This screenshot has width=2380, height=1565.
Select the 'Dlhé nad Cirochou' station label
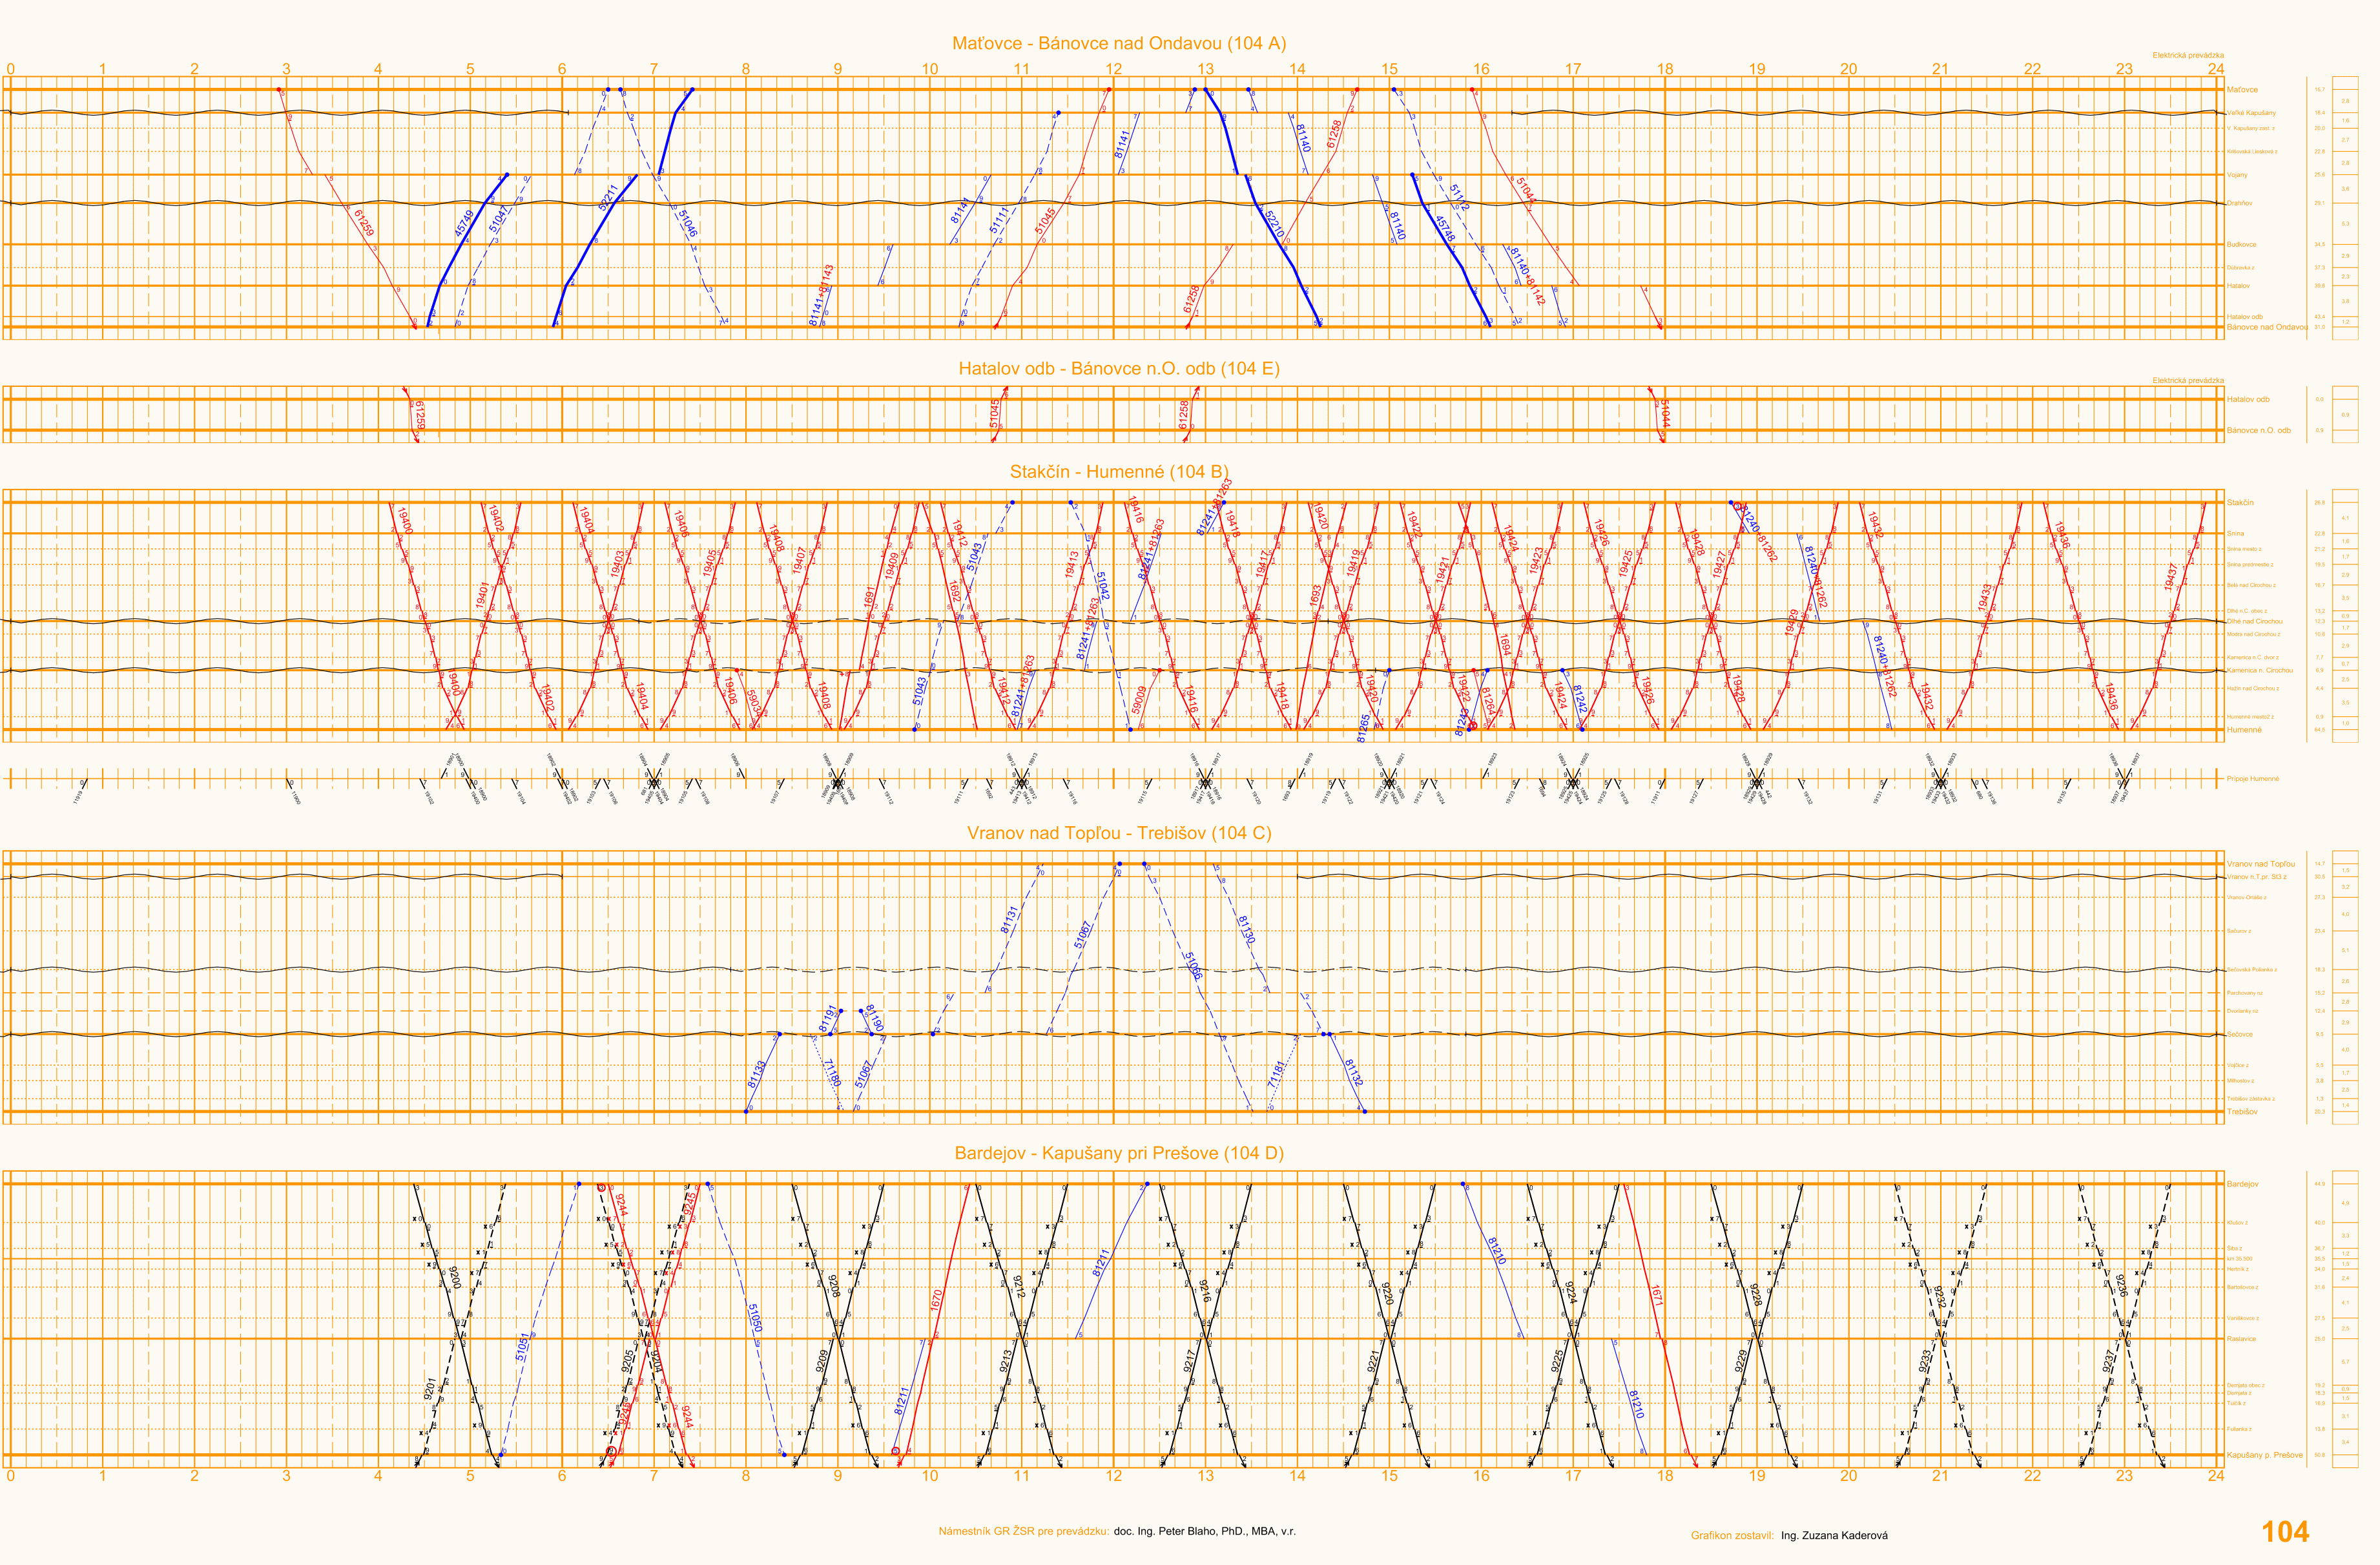point(2255,621)
